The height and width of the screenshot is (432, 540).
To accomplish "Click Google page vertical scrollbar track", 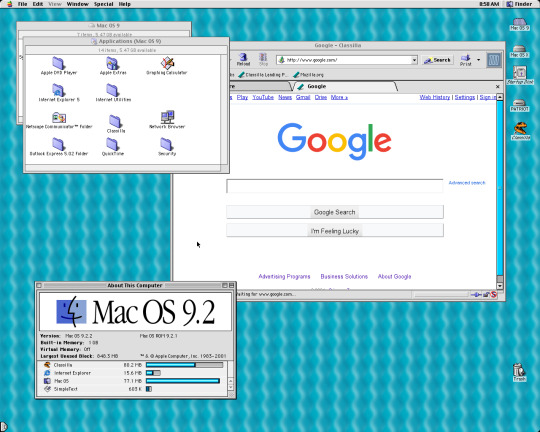I will tap(500, 188).
